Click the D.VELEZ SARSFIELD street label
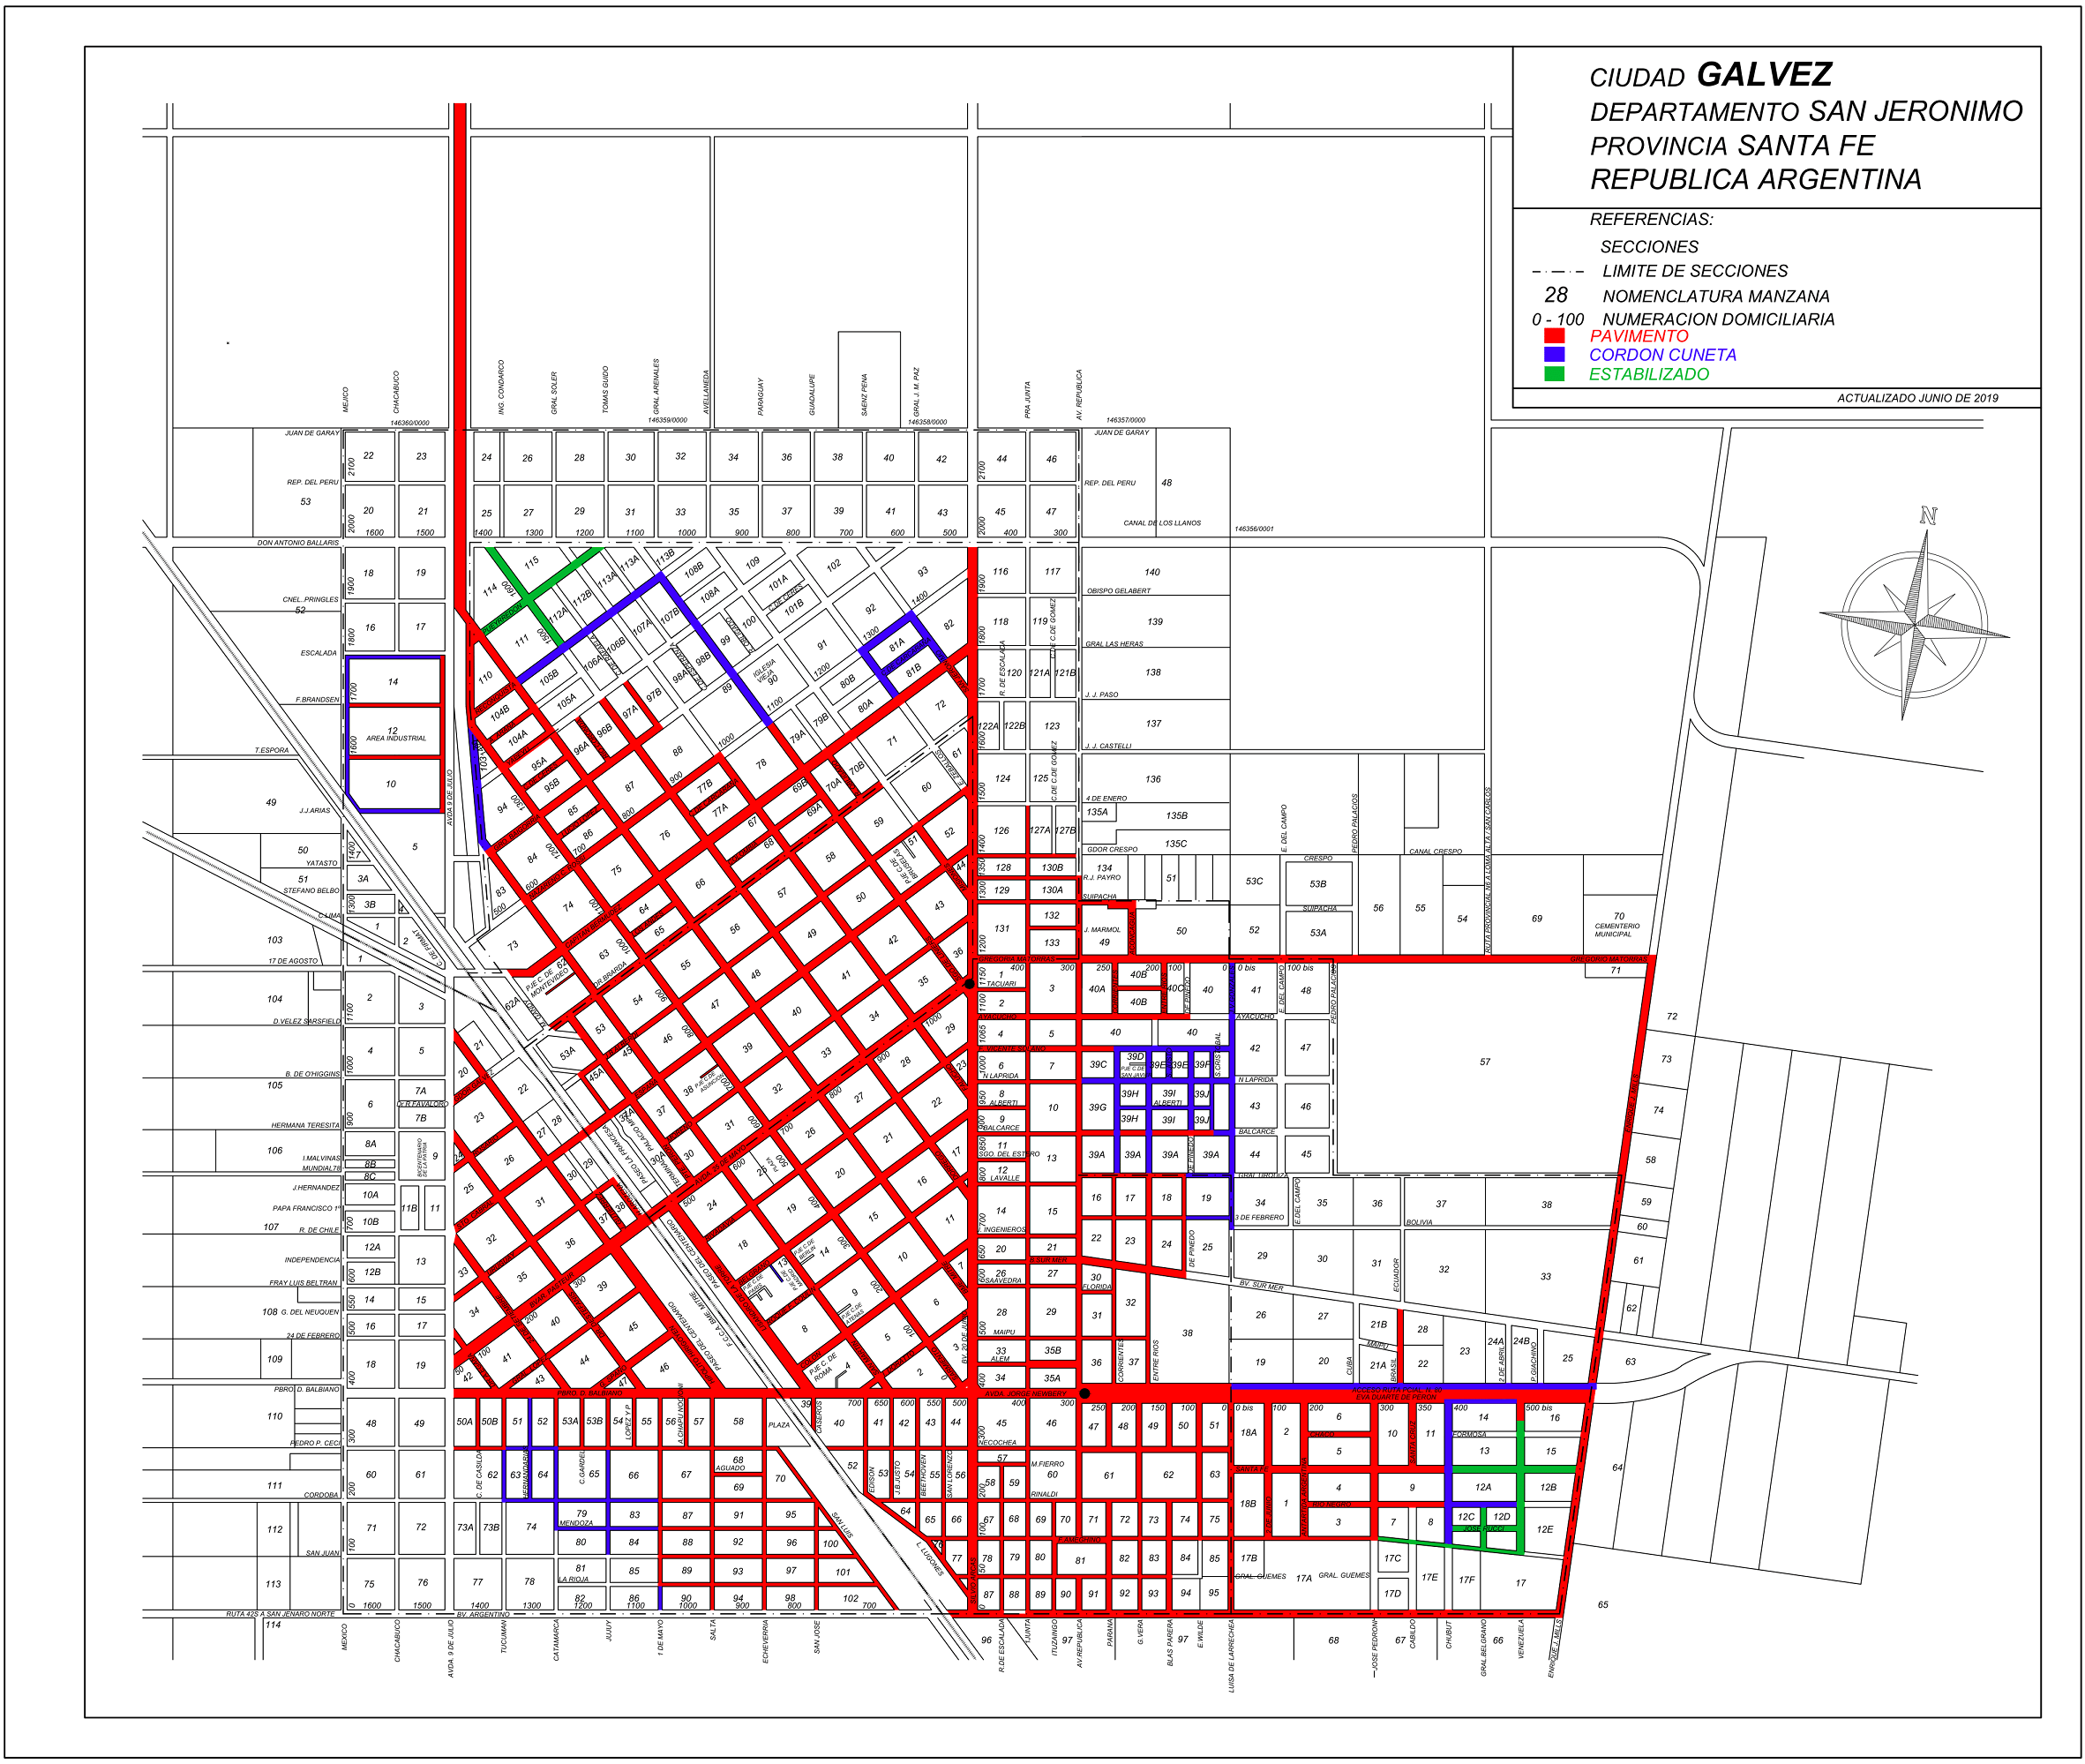Screen dimensions: 2085x1764 tap(306, 1021)
